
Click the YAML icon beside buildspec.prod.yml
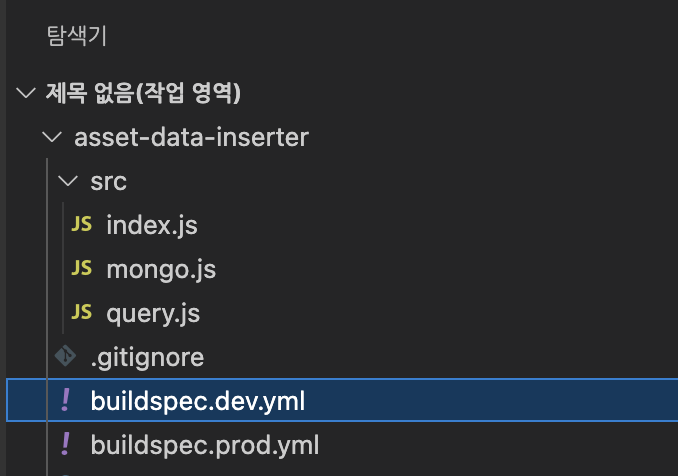65,443
